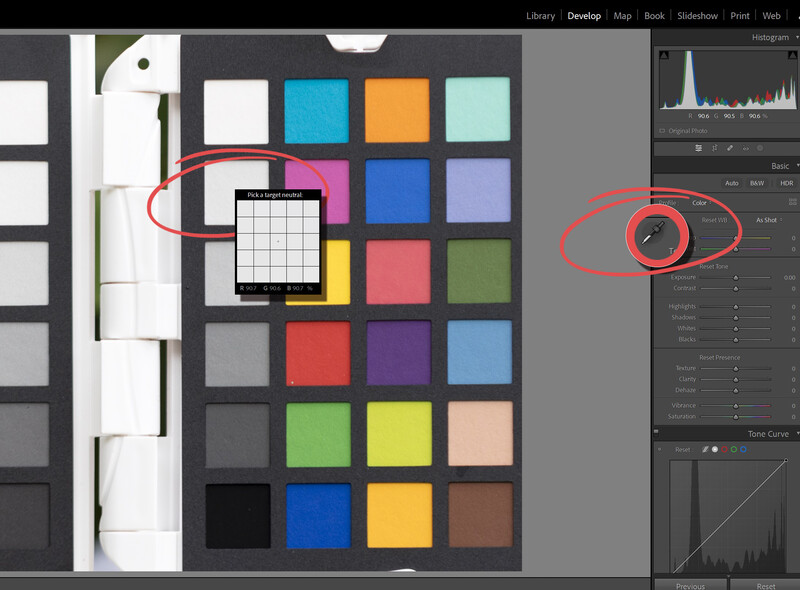Switch to the Library module
This screenshot has height=590, width=800.
(540, 16)
